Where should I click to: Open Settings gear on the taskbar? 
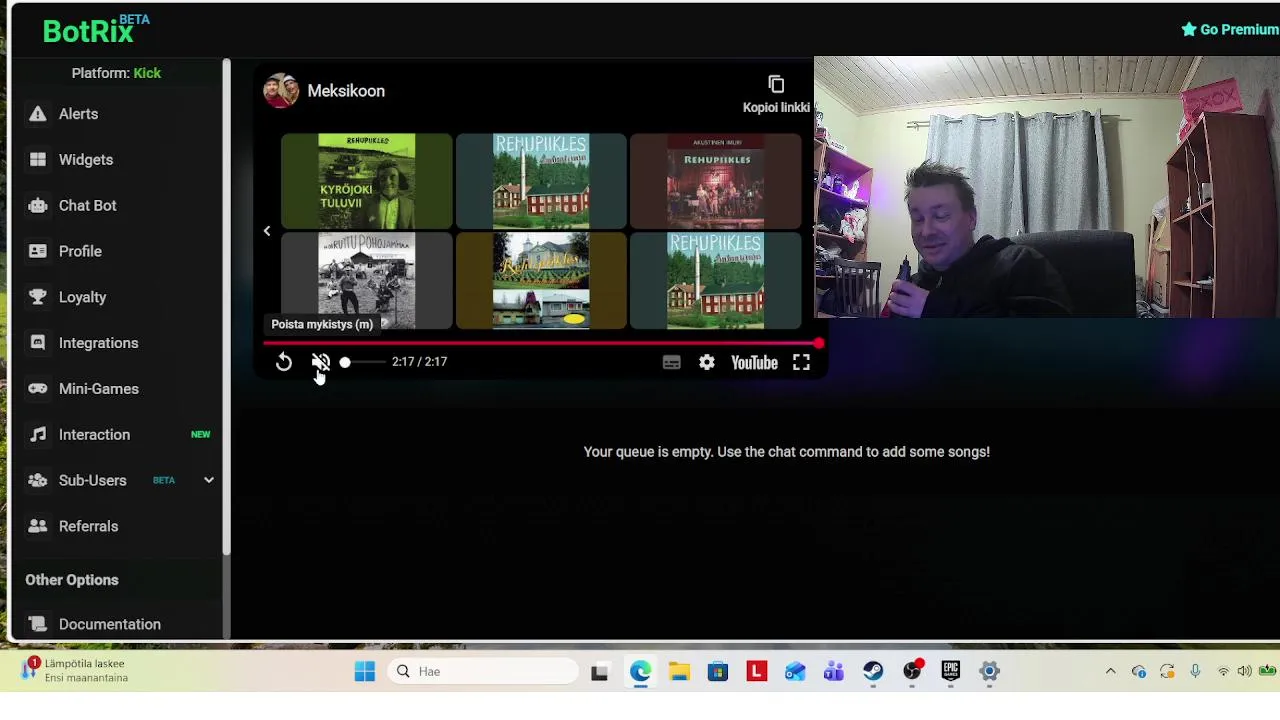[989, 672]
